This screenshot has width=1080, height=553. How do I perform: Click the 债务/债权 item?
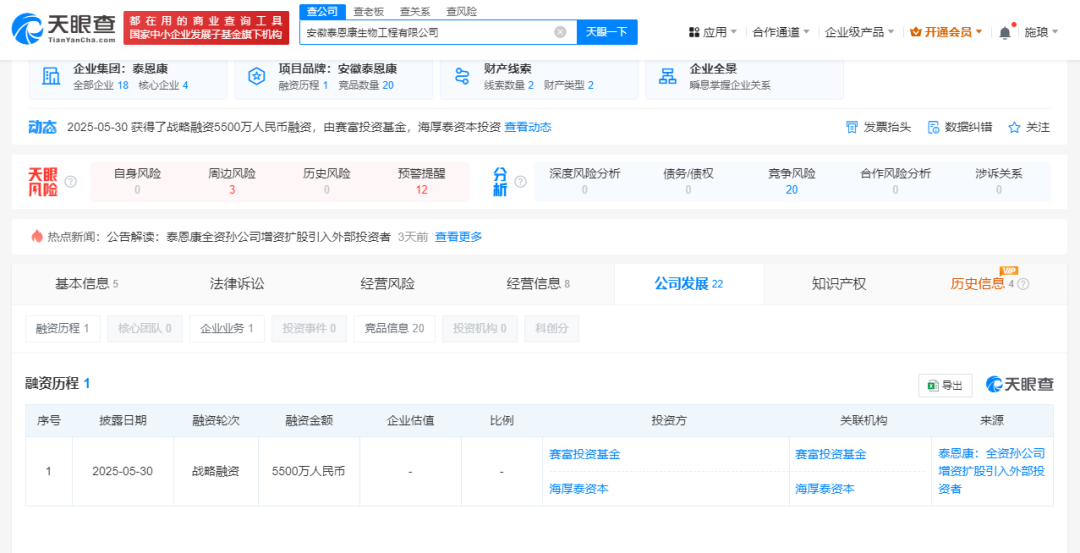coord(688,181)
